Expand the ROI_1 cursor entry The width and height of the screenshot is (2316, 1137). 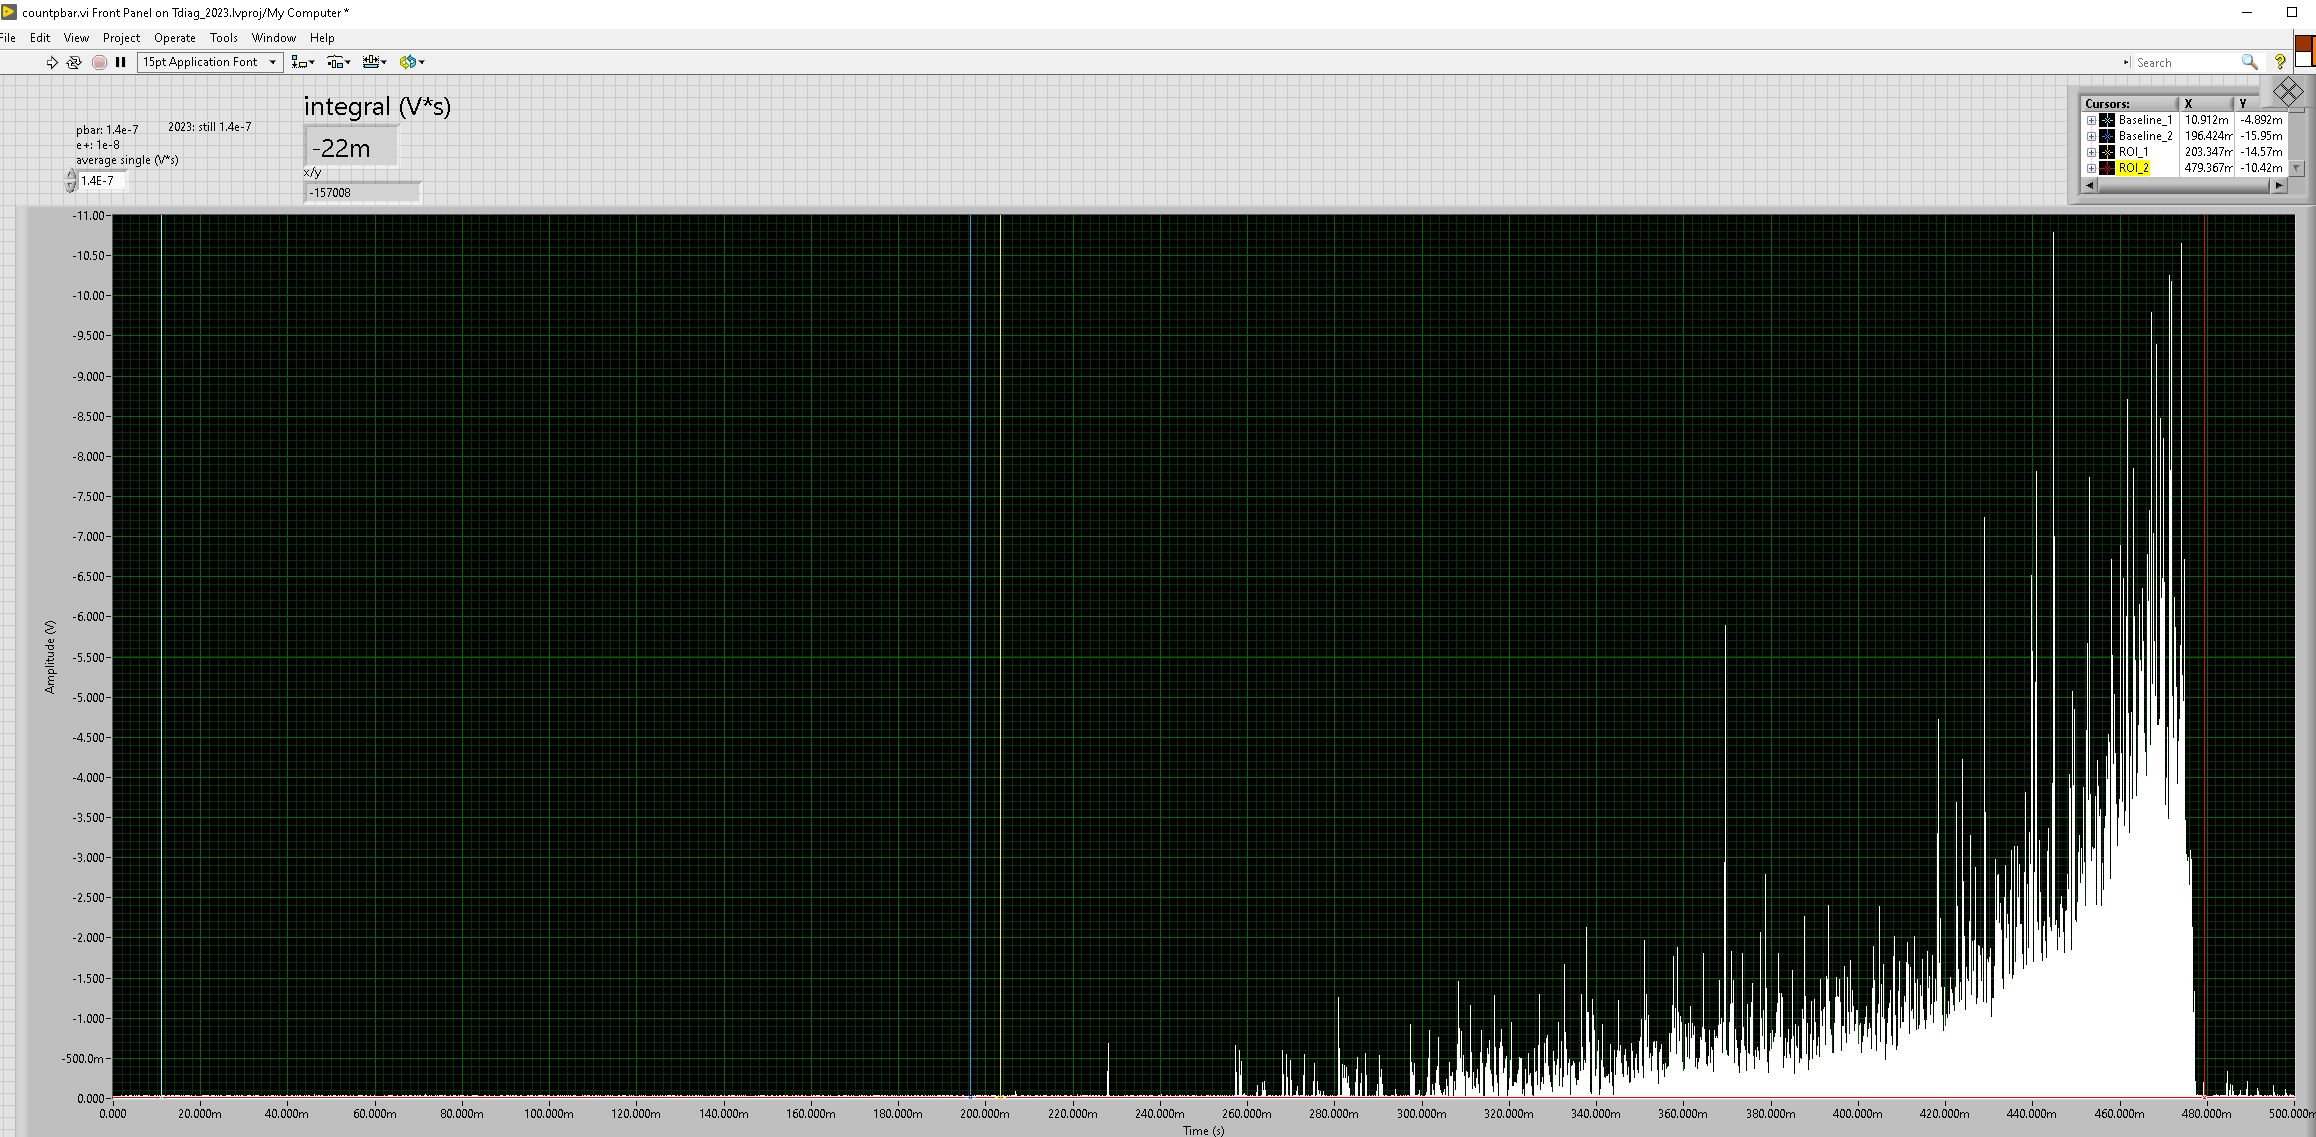coord(2091,152)
